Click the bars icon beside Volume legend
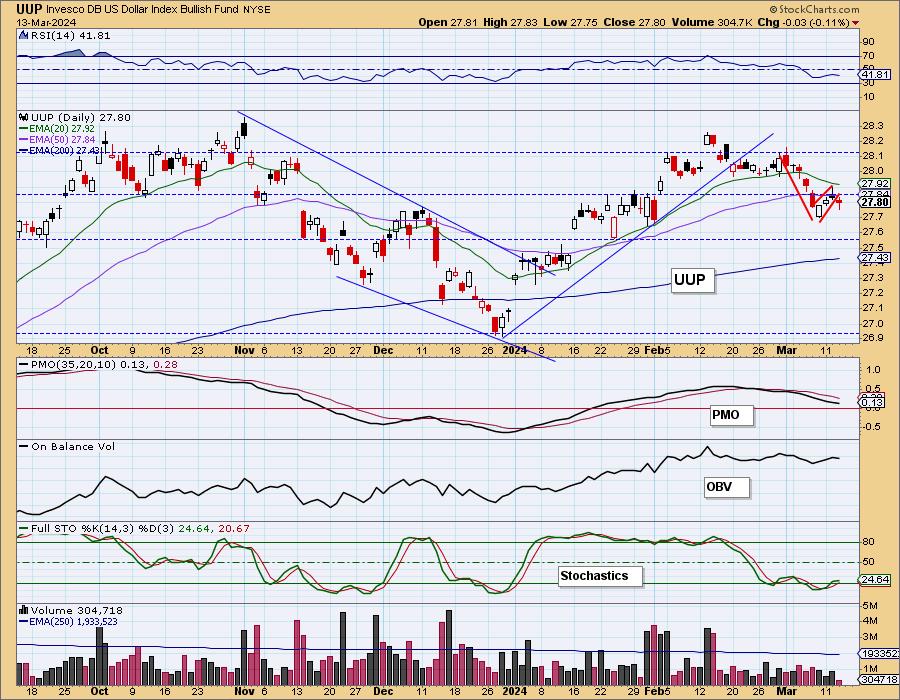Screen dimensions: 900x700 24,610
